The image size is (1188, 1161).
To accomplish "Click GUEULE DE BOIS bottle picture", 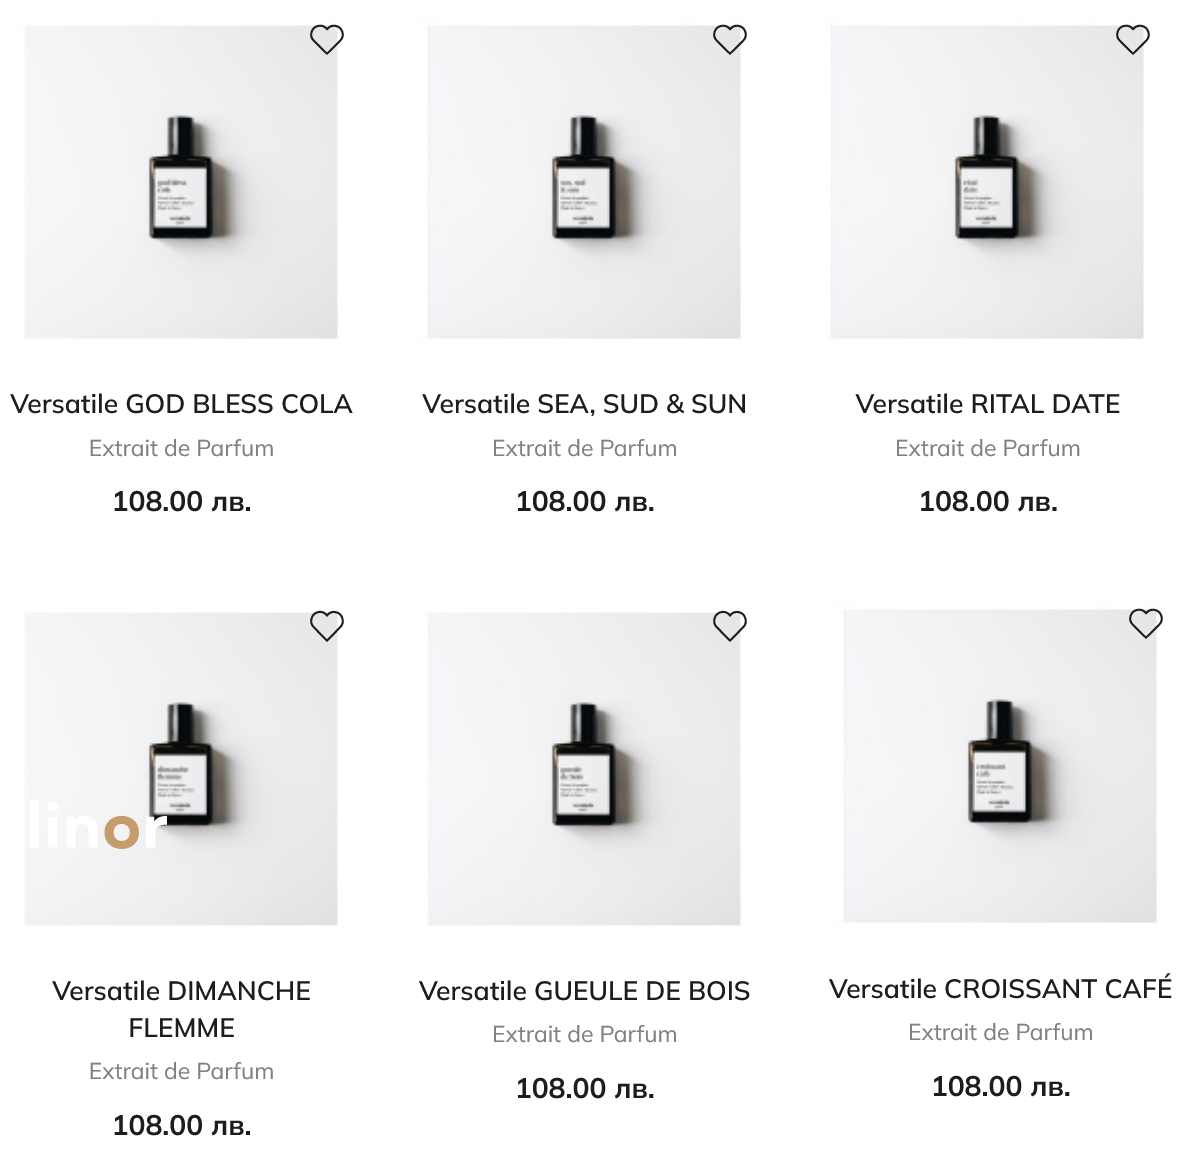I will coord(584,766).
